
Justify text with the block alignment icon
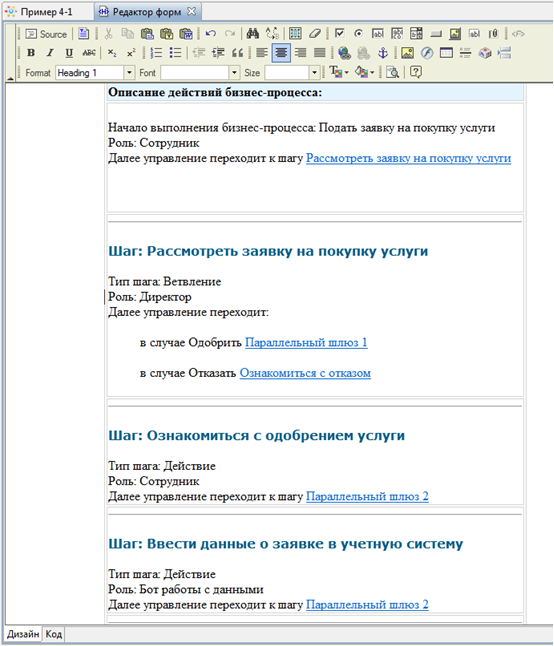coord(320,53)
